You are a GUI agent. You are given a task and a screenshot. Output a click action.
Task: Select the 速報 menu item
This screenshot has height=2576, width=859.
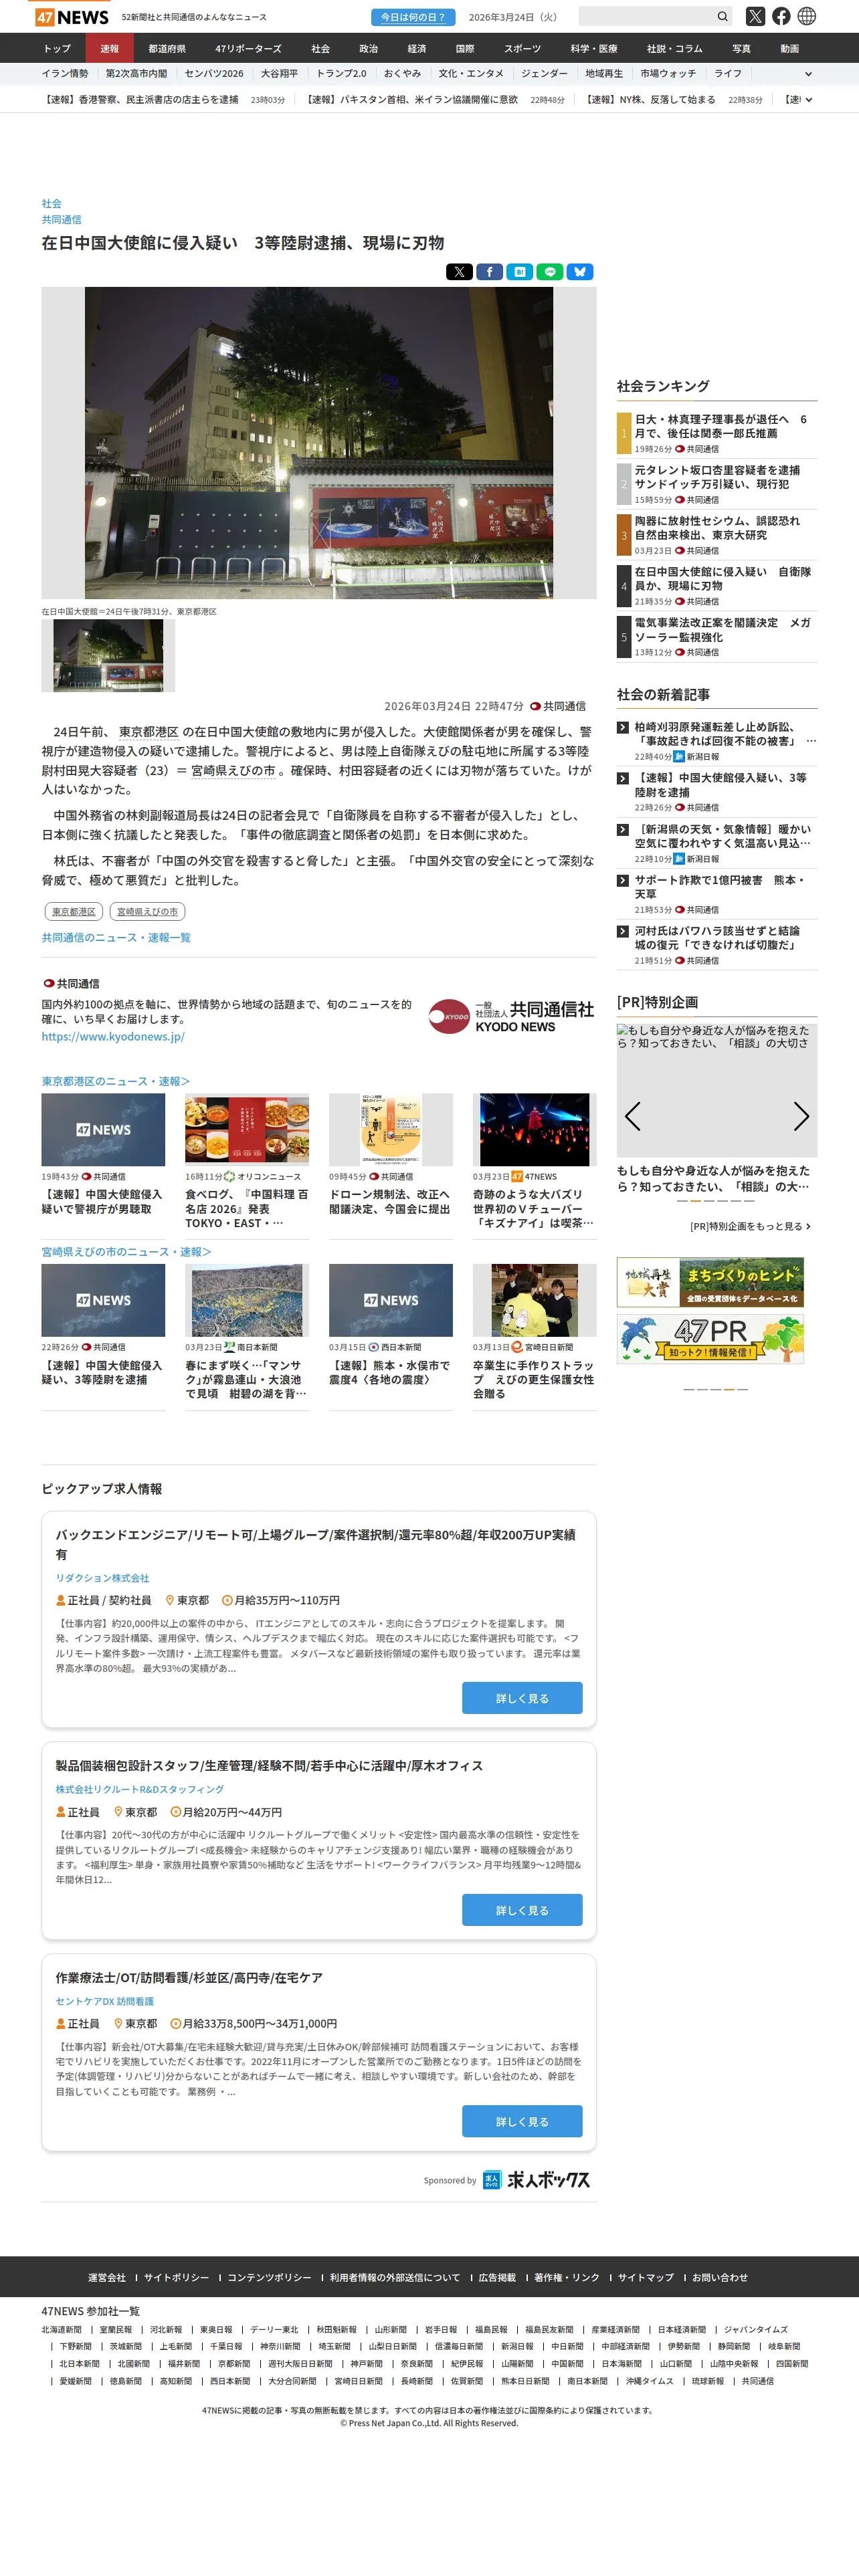tap(109, 48)
